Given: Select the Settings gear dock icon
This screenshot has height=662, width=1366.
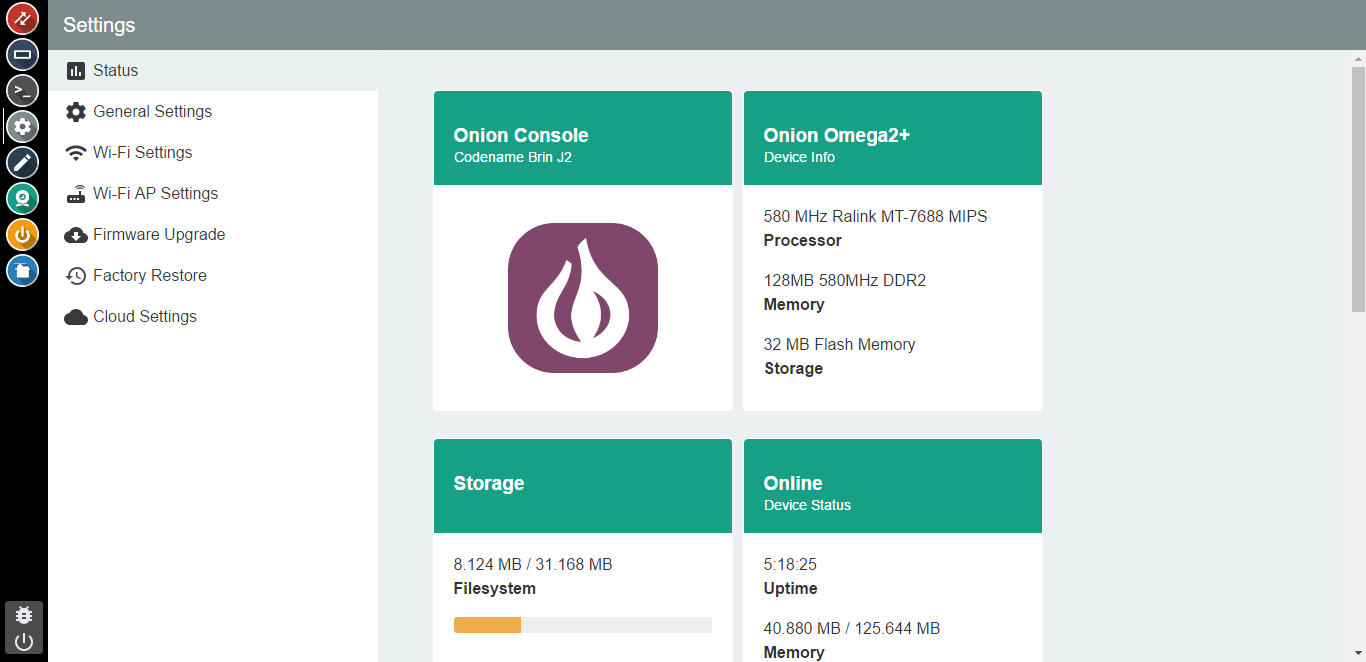Looking at the screenshot, I should click(23, 126).
